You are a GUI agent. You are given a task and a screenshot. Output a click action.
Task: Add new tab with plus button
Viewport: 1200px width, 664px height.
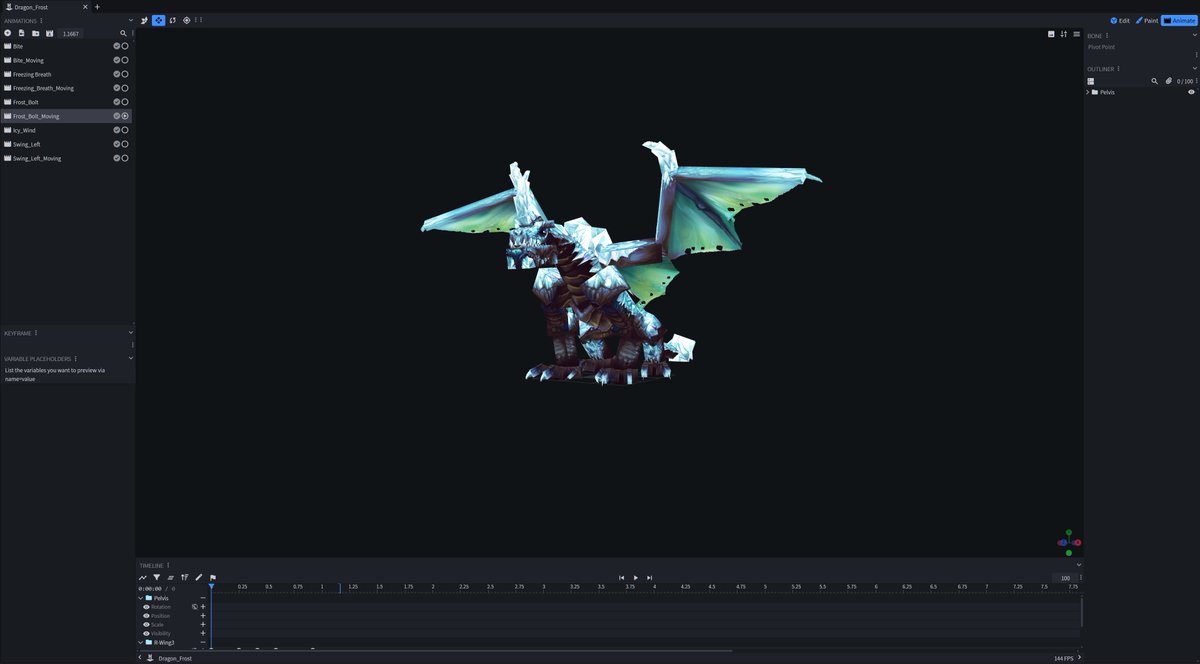pyautogui.click(x=97, y=7)
